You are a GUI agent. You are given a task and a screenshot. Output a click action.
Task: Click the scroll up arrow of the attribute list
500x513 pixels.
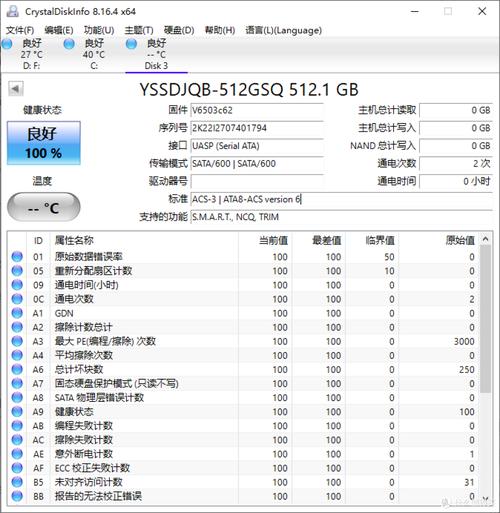tap(486, 239)
